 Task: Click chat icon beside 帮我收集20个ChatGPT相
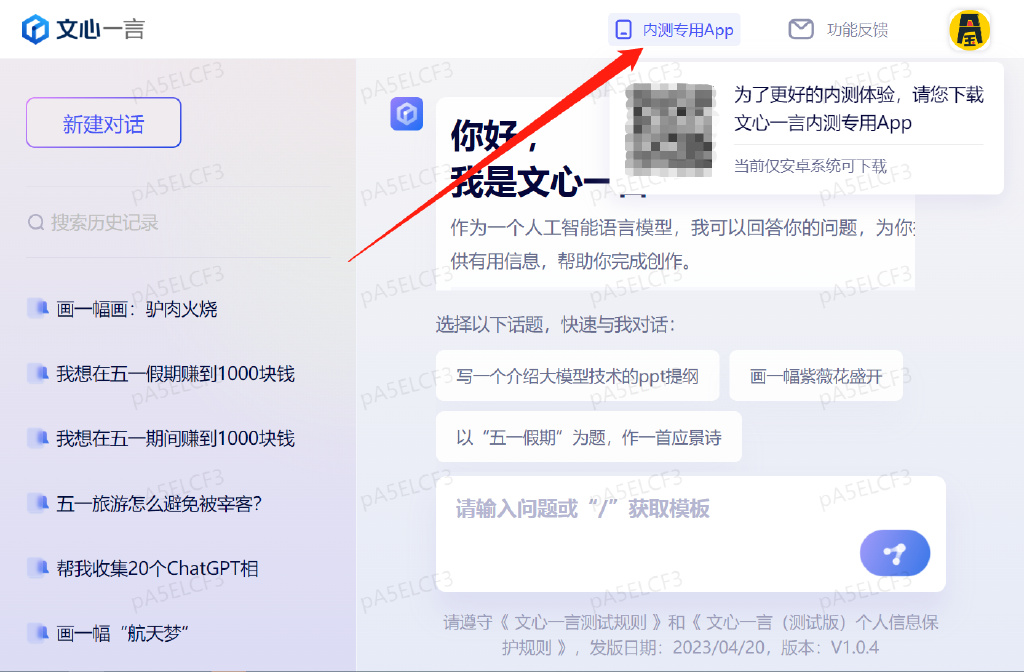[x=38, y=568]
